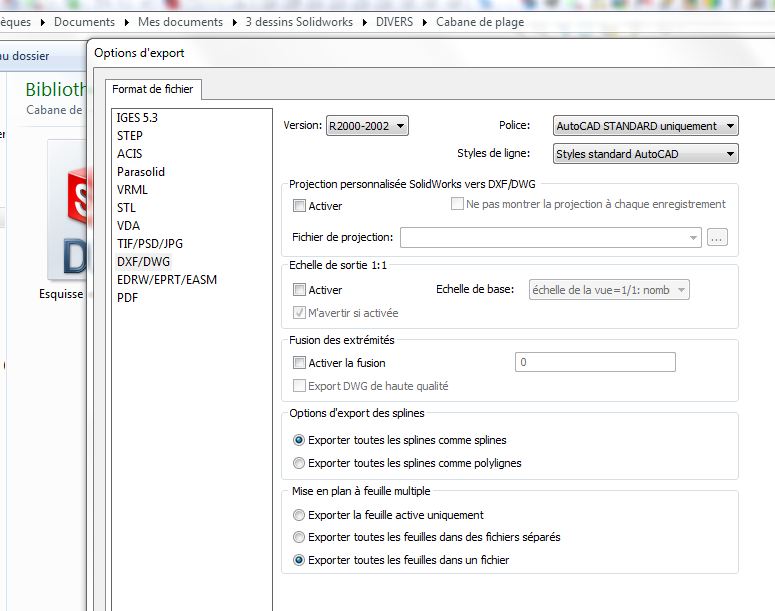This screenshot has width=775, height=611.
Task: Select DXF/DWG format entry
Action: click(143, 262)
